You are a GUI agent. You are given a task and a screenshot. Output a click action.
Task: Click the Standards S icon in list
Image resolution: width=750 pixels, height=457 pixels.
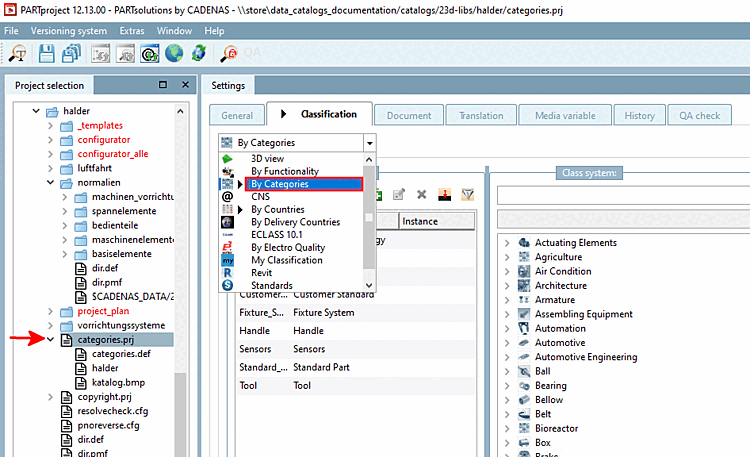[227, 285]
